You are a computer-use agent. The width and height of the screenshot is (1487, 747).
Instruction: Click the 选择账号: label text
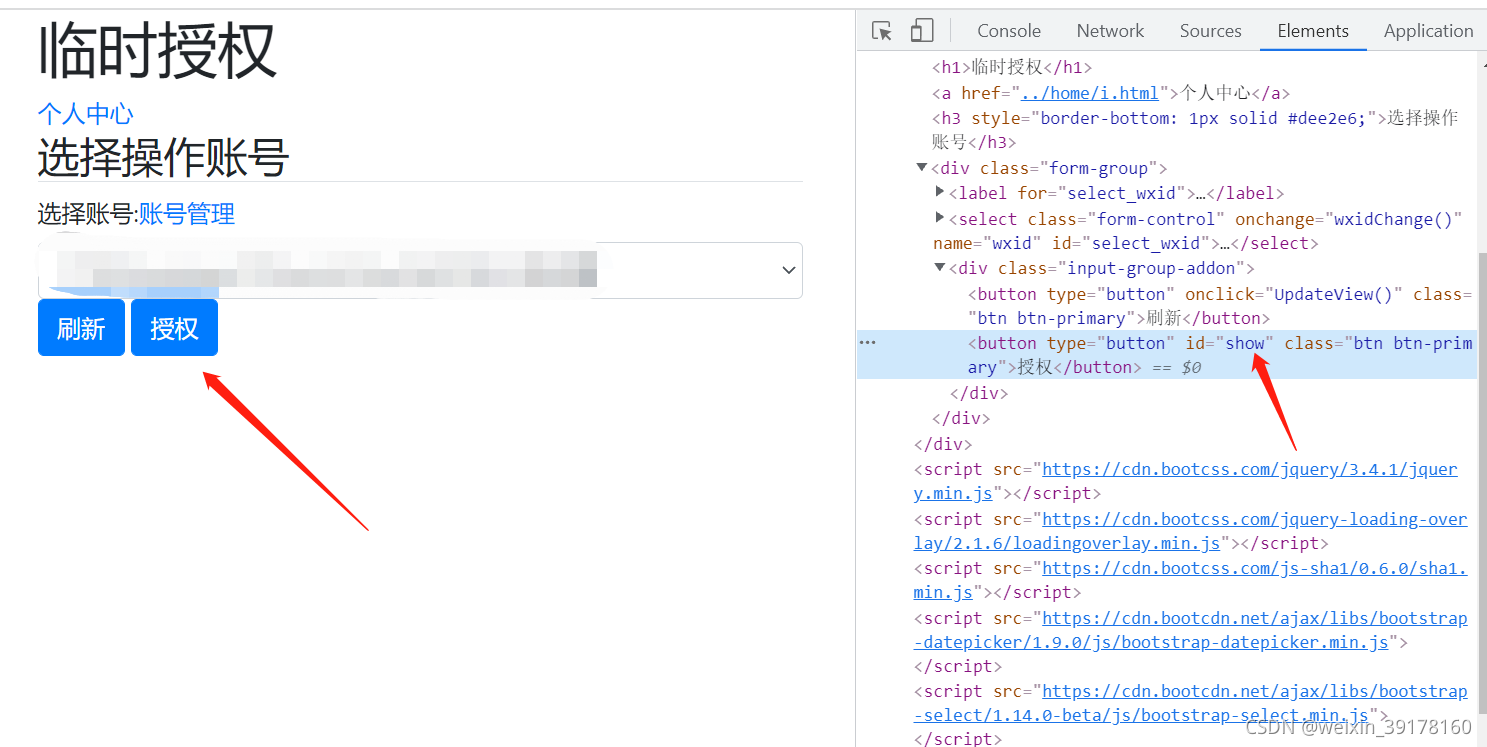(x=88, y=214)
